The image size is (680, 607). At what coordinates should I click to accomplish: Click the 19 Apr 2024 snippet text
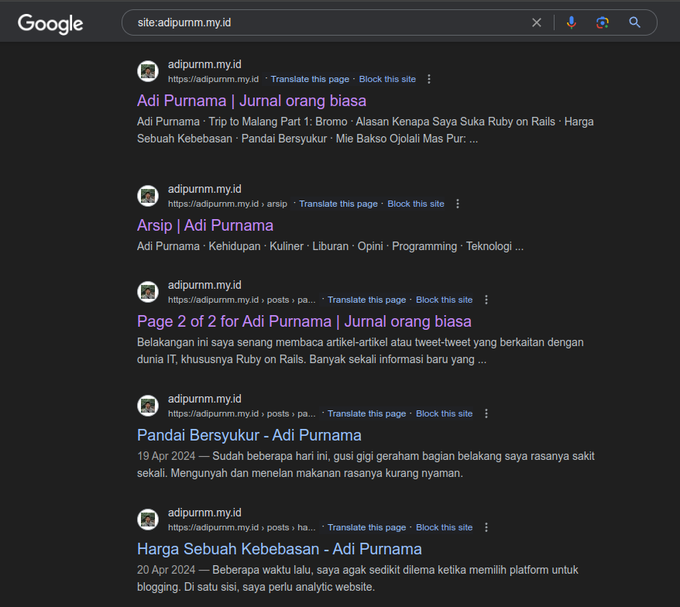(366, 464)
